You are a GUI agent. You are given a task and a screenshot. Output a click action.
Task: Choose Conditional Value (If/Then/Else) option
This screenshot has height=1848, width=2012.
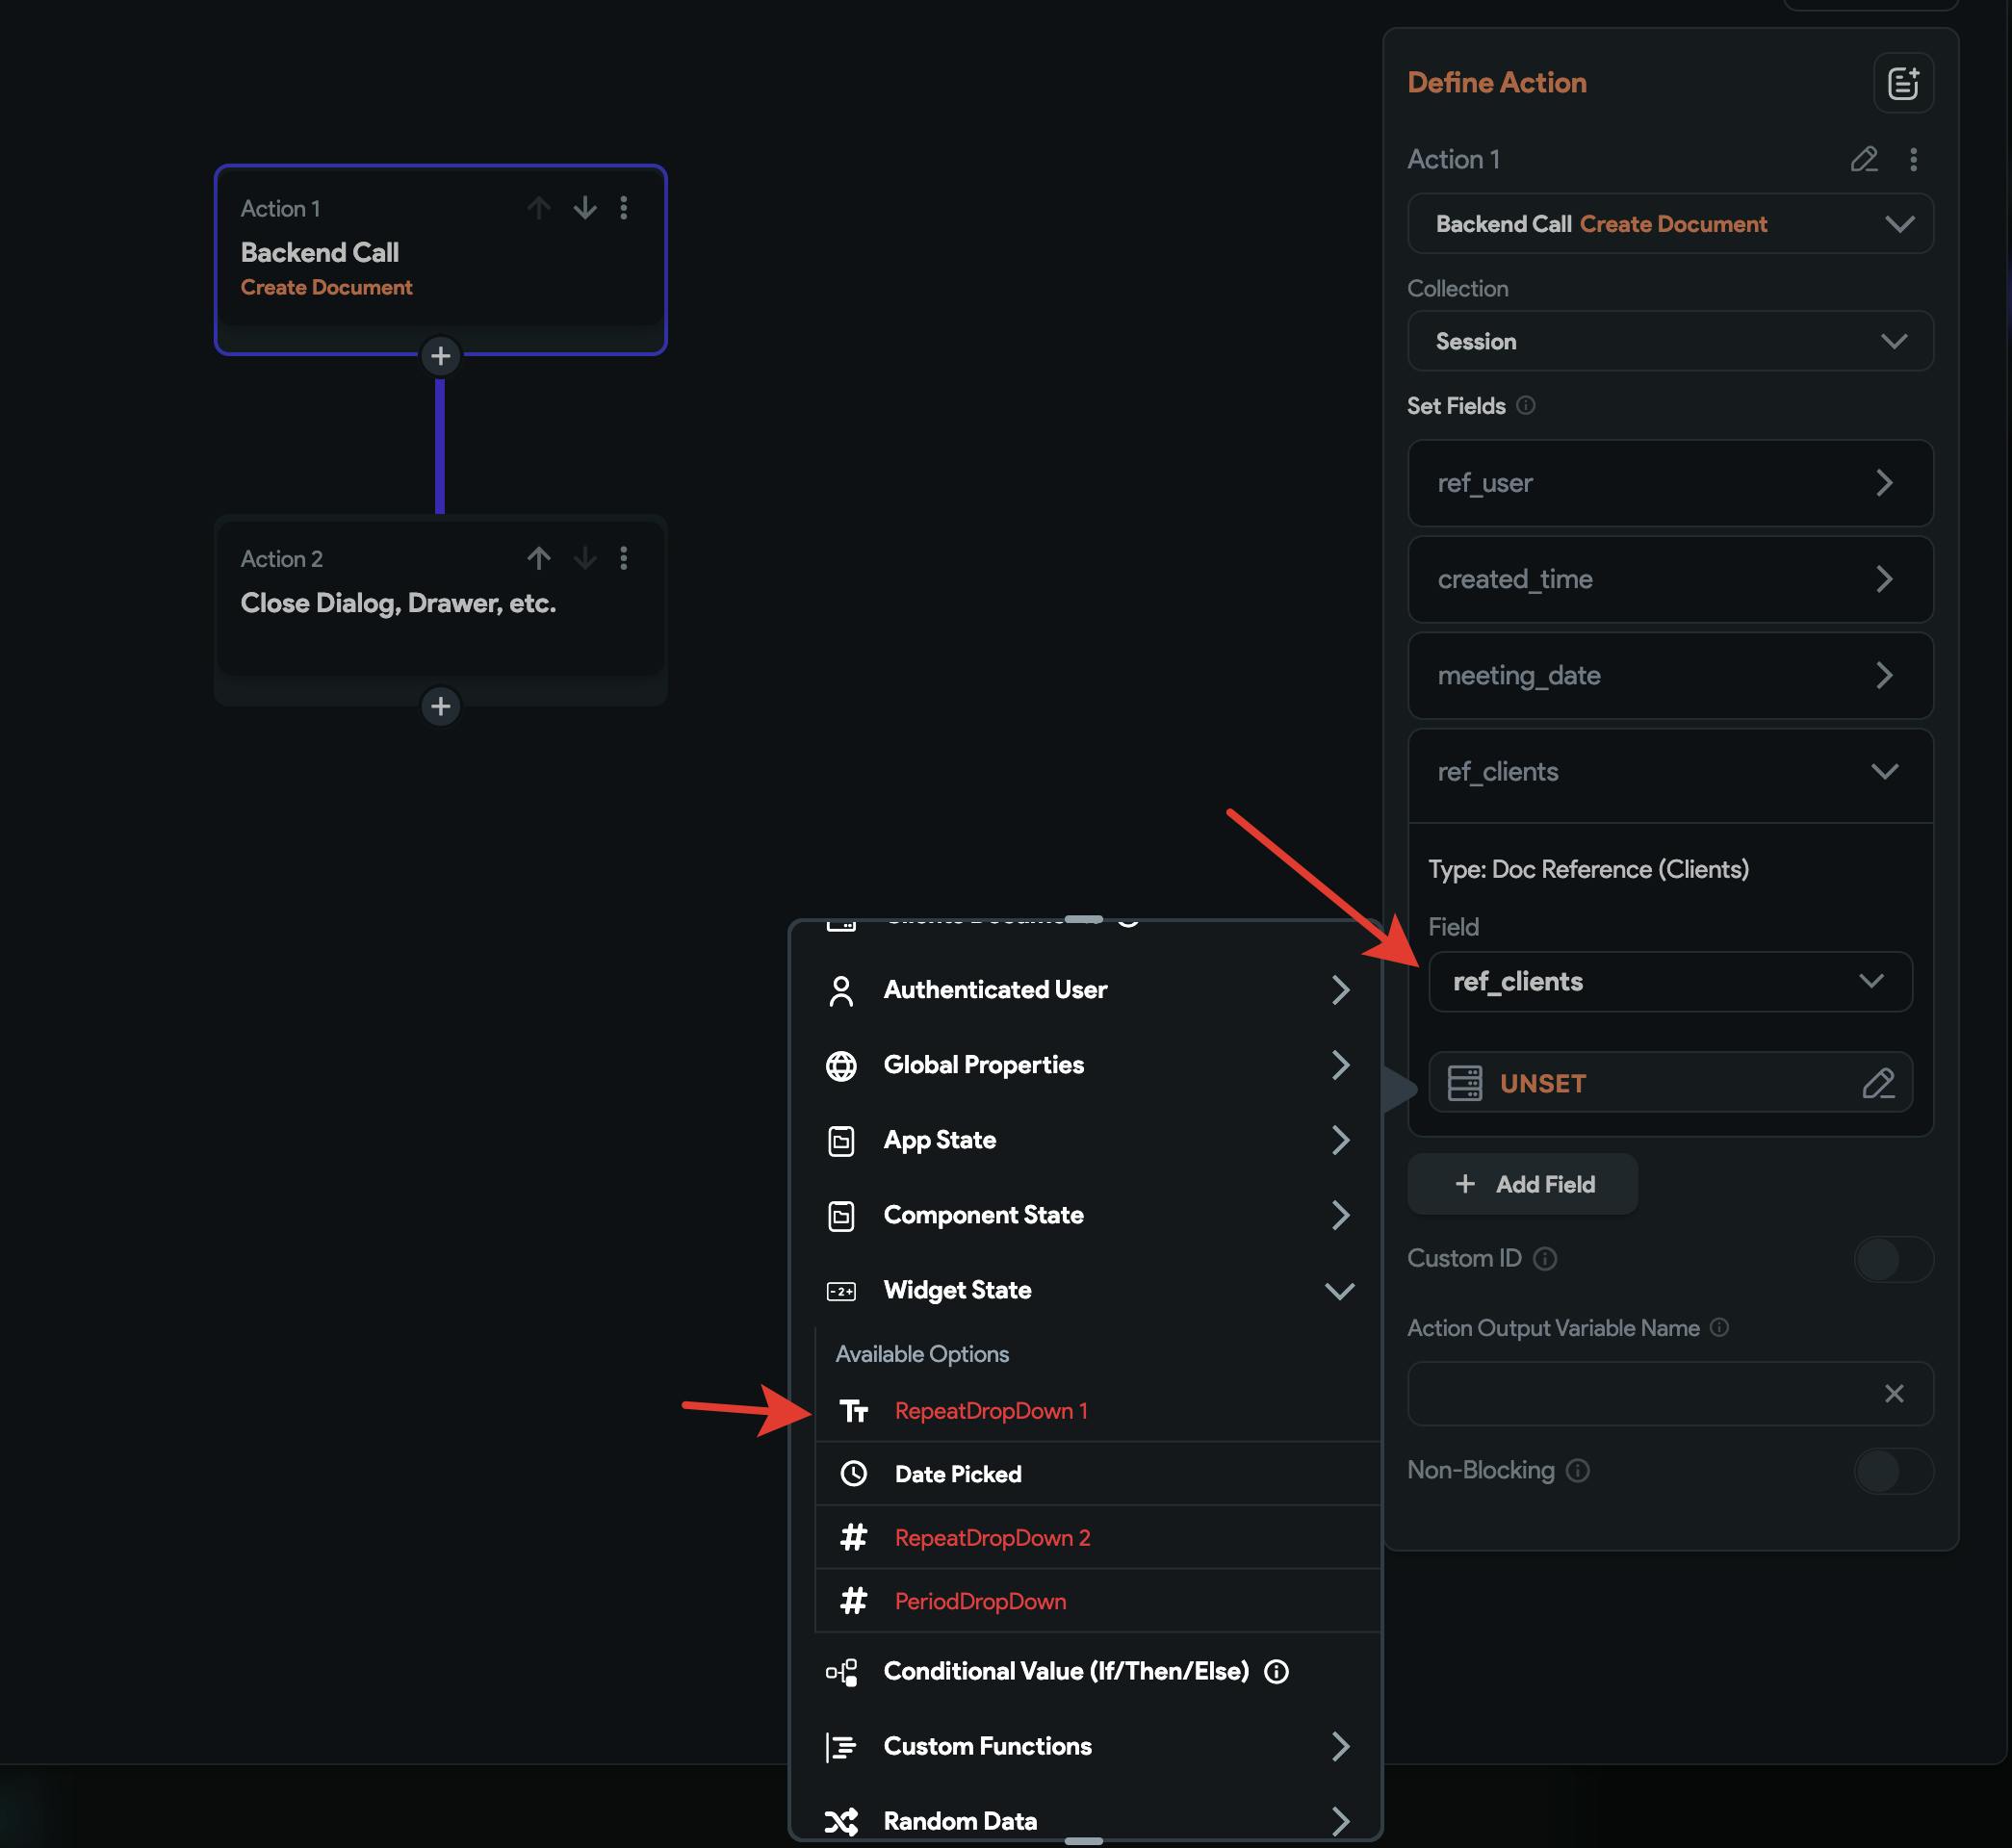click(1086, 1671)
